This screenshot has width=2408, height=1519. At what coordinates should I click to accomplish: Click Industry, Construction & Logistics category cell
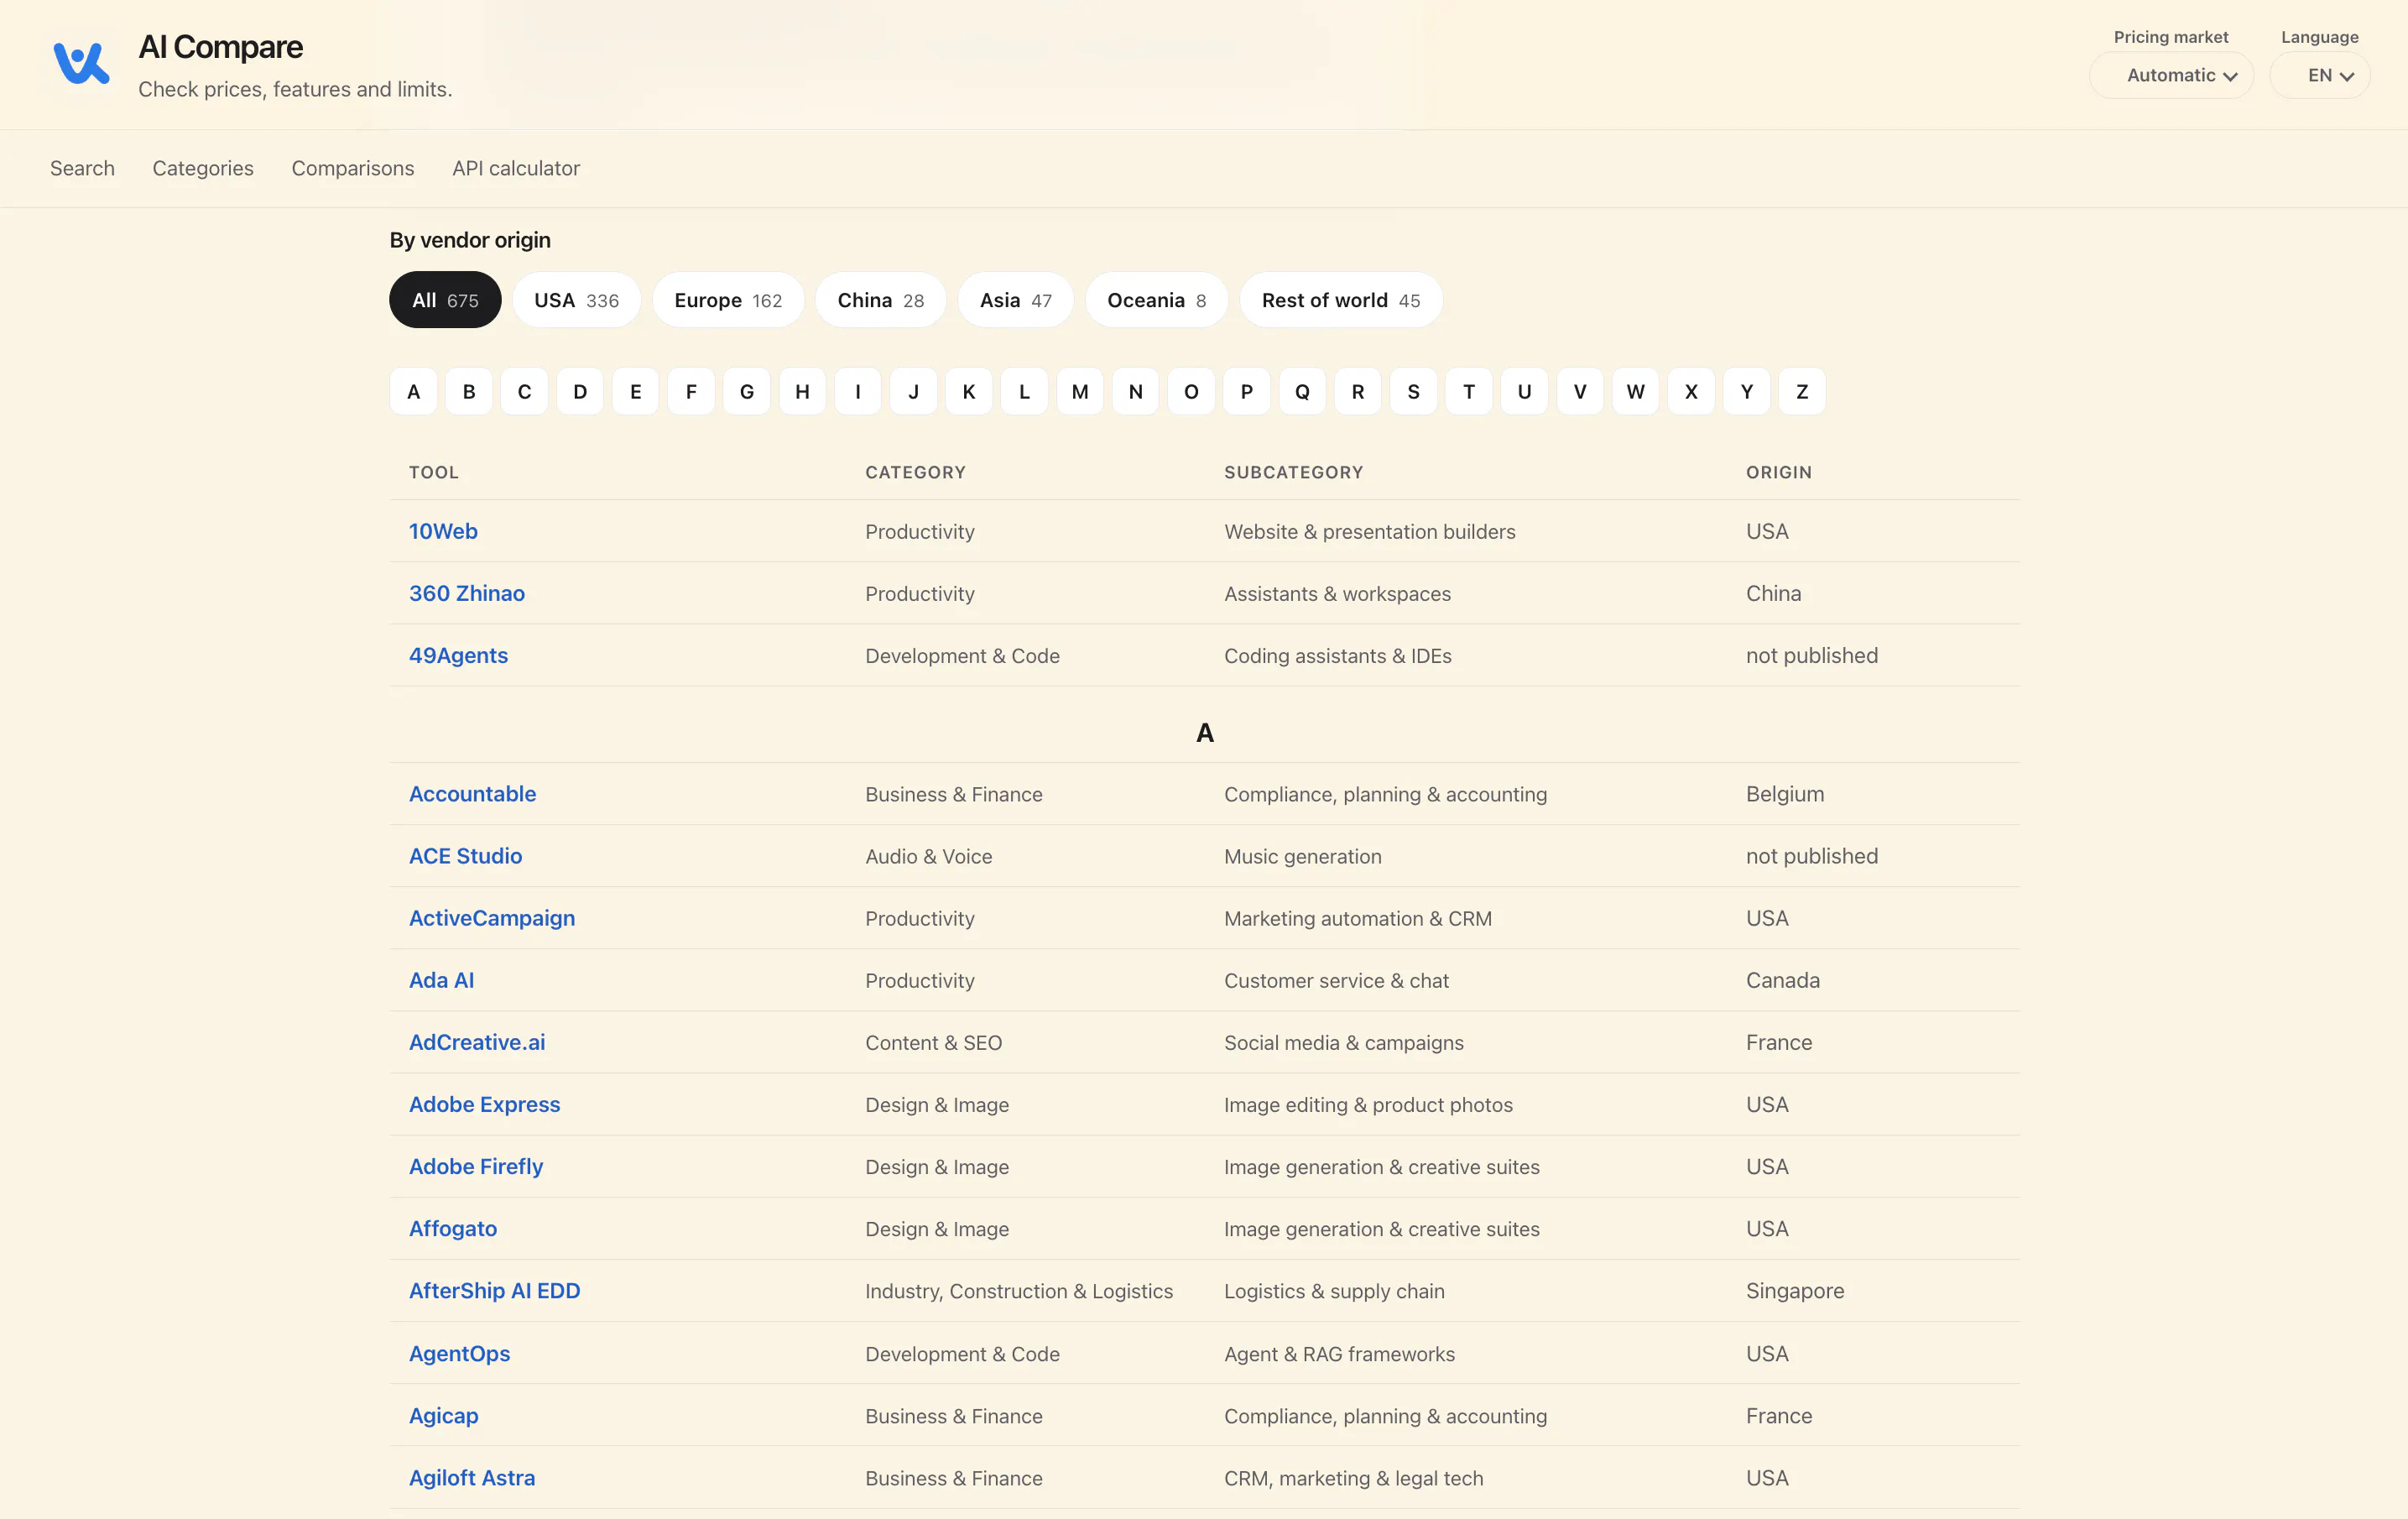click(1018, 1291)
